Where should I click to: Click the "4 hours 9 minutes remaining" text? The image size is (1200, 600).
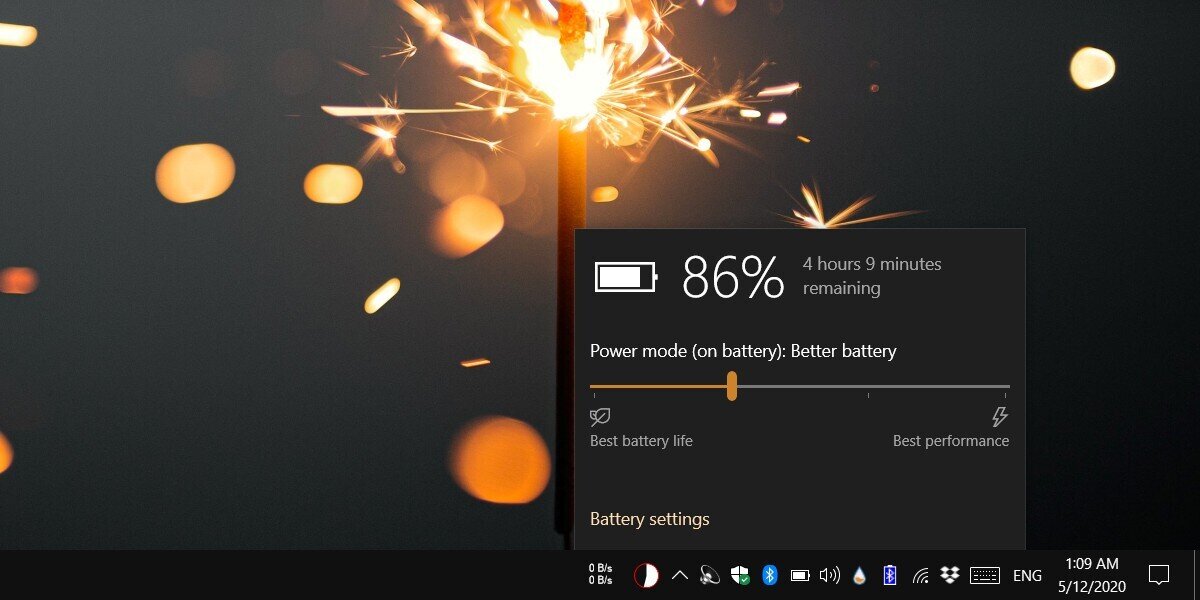(872, 276)
